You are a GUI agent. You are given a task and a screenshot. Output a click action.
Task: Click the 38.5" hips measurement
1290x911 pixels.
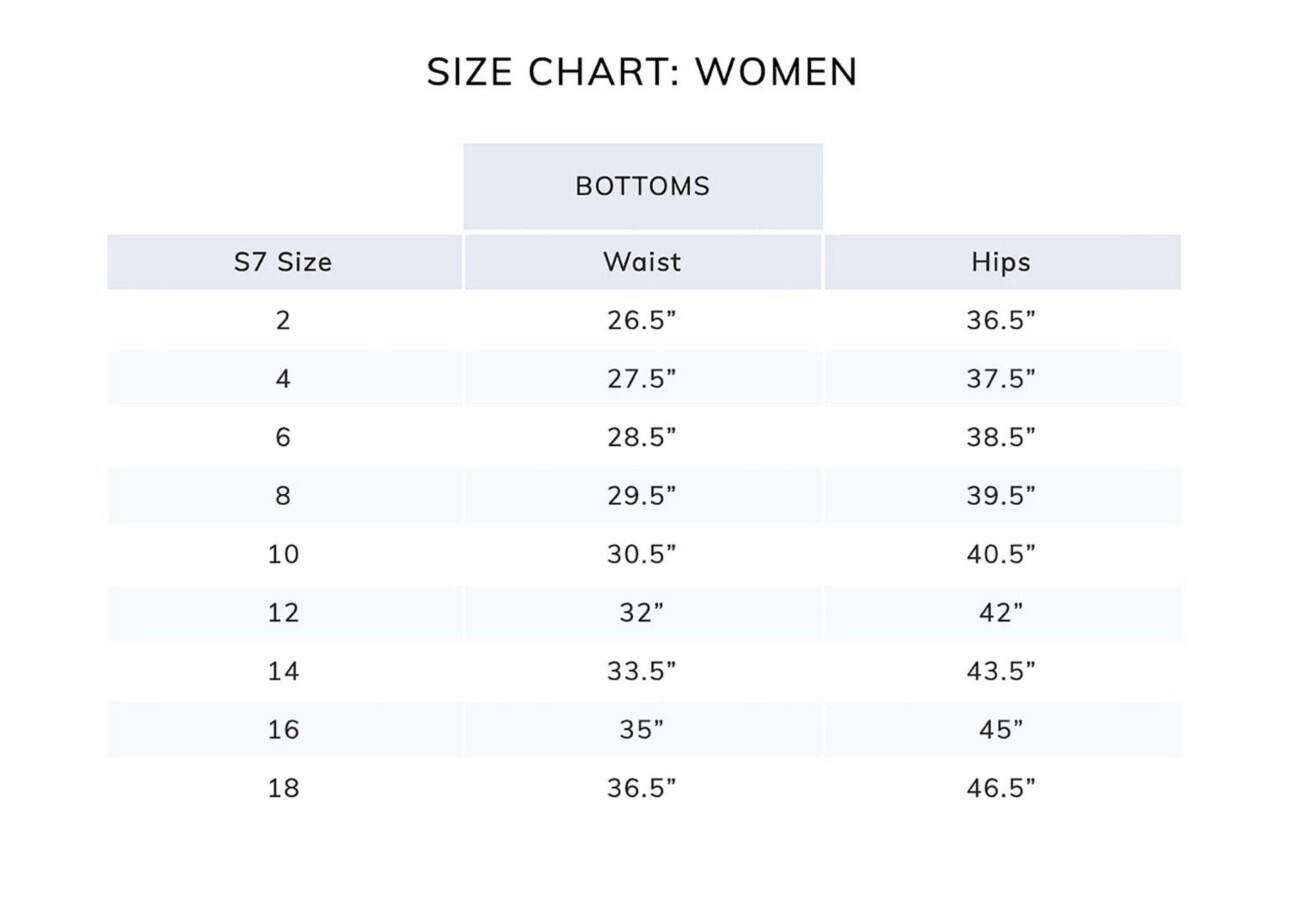1000,437
